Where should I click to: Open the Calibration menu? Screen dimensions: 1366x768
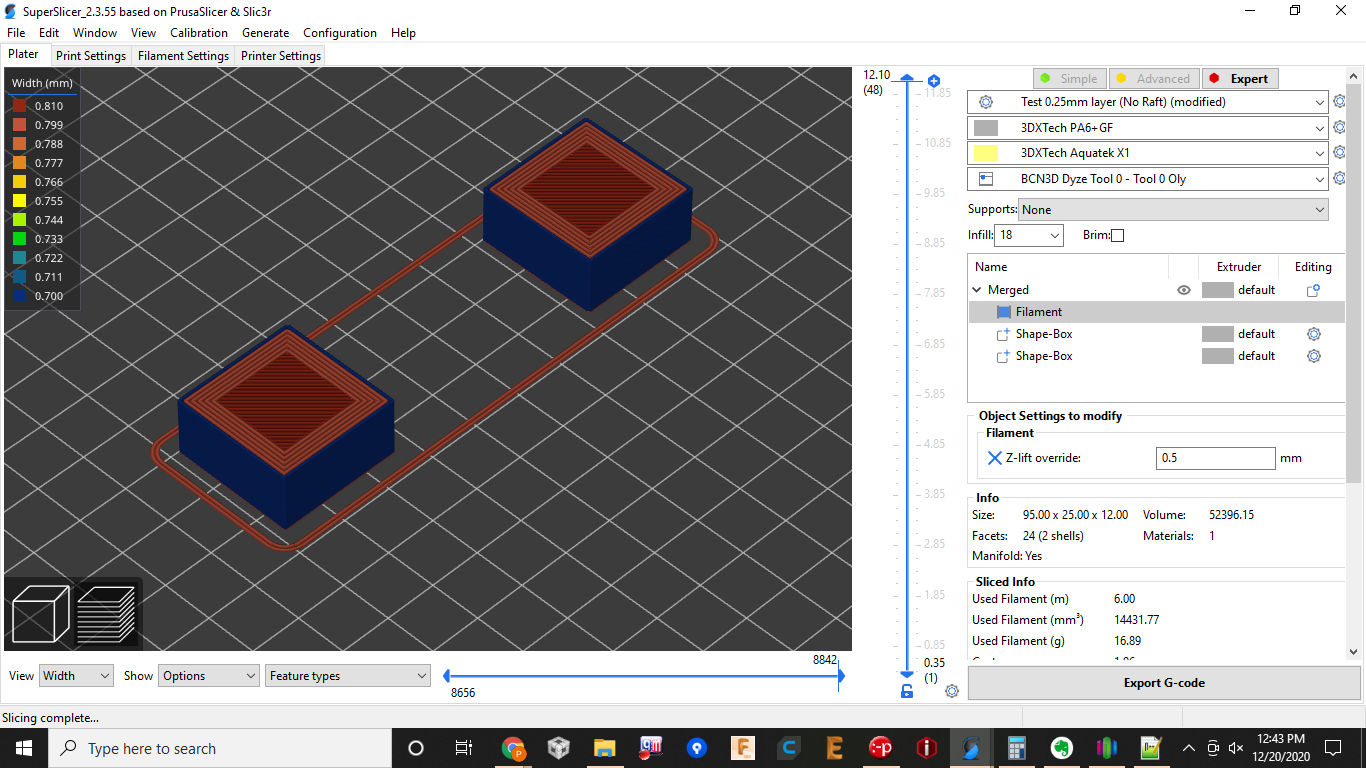[x=199, y=32]
